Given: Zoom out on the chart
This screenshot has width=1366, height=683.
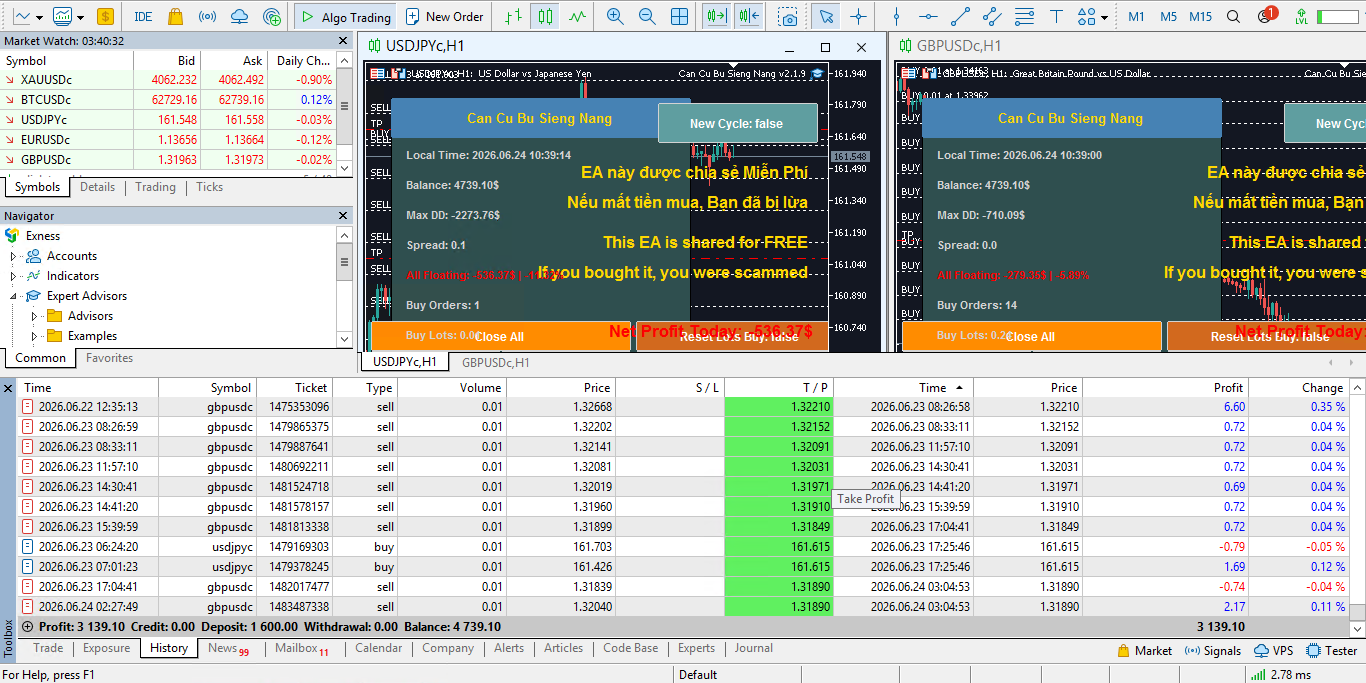Looking at the screenshot, I should (x=647, y=16).
